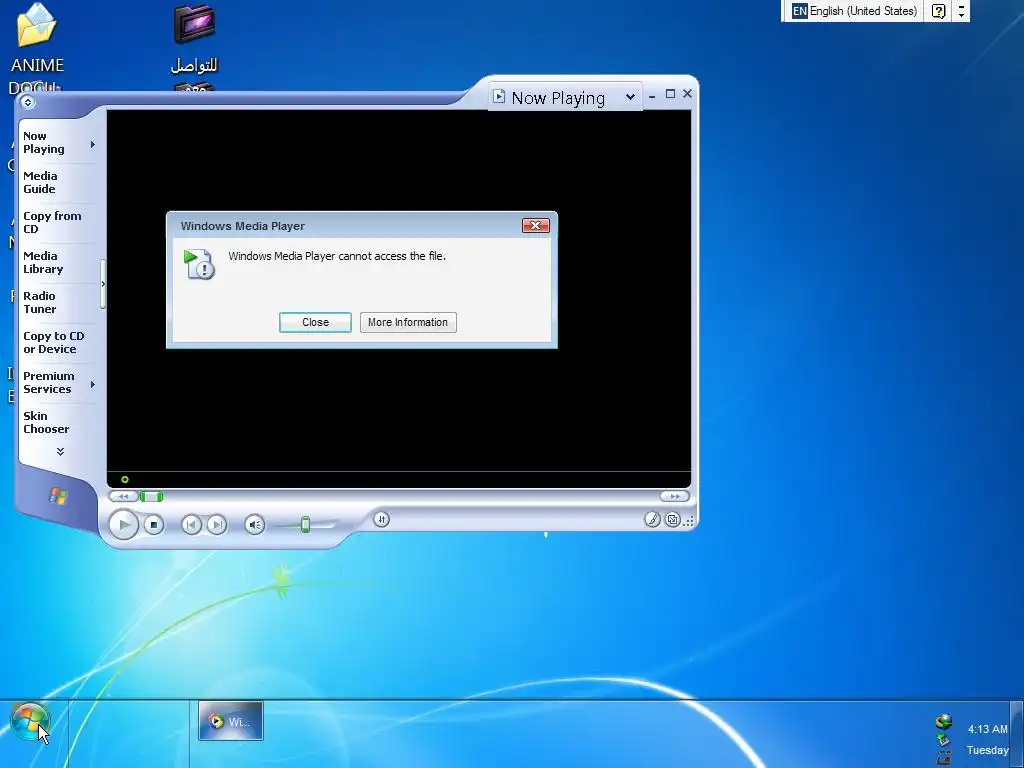This screenshot has height=768, width=1024.
Task: Click the round menu bar toggle button
Action: click(27, 102)
